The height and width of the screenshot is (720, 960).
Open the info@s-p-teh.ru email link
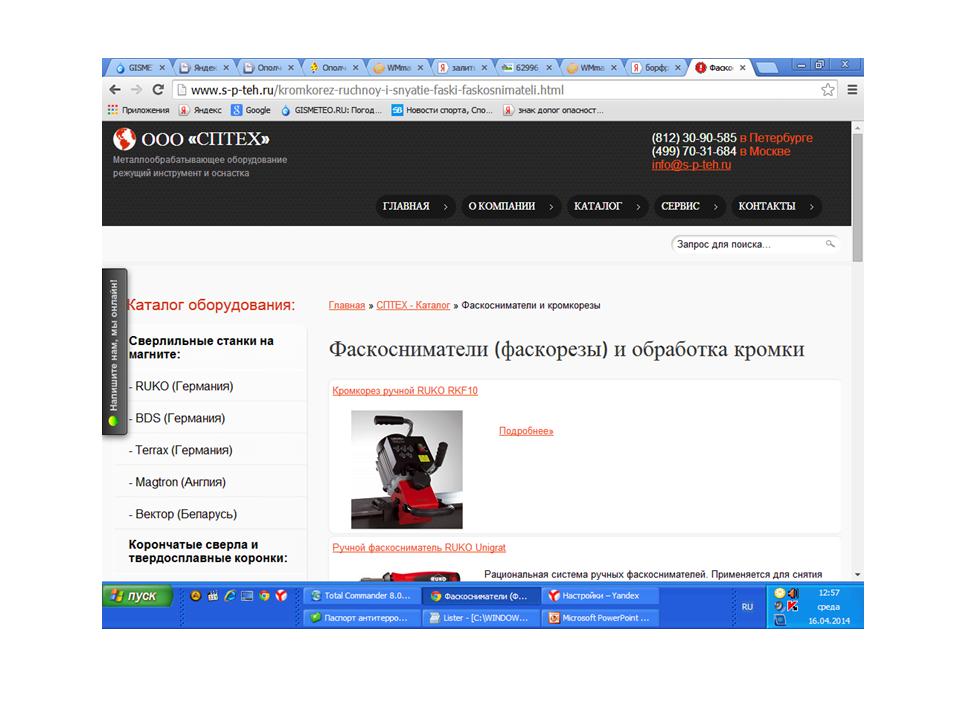coord(691,165)
